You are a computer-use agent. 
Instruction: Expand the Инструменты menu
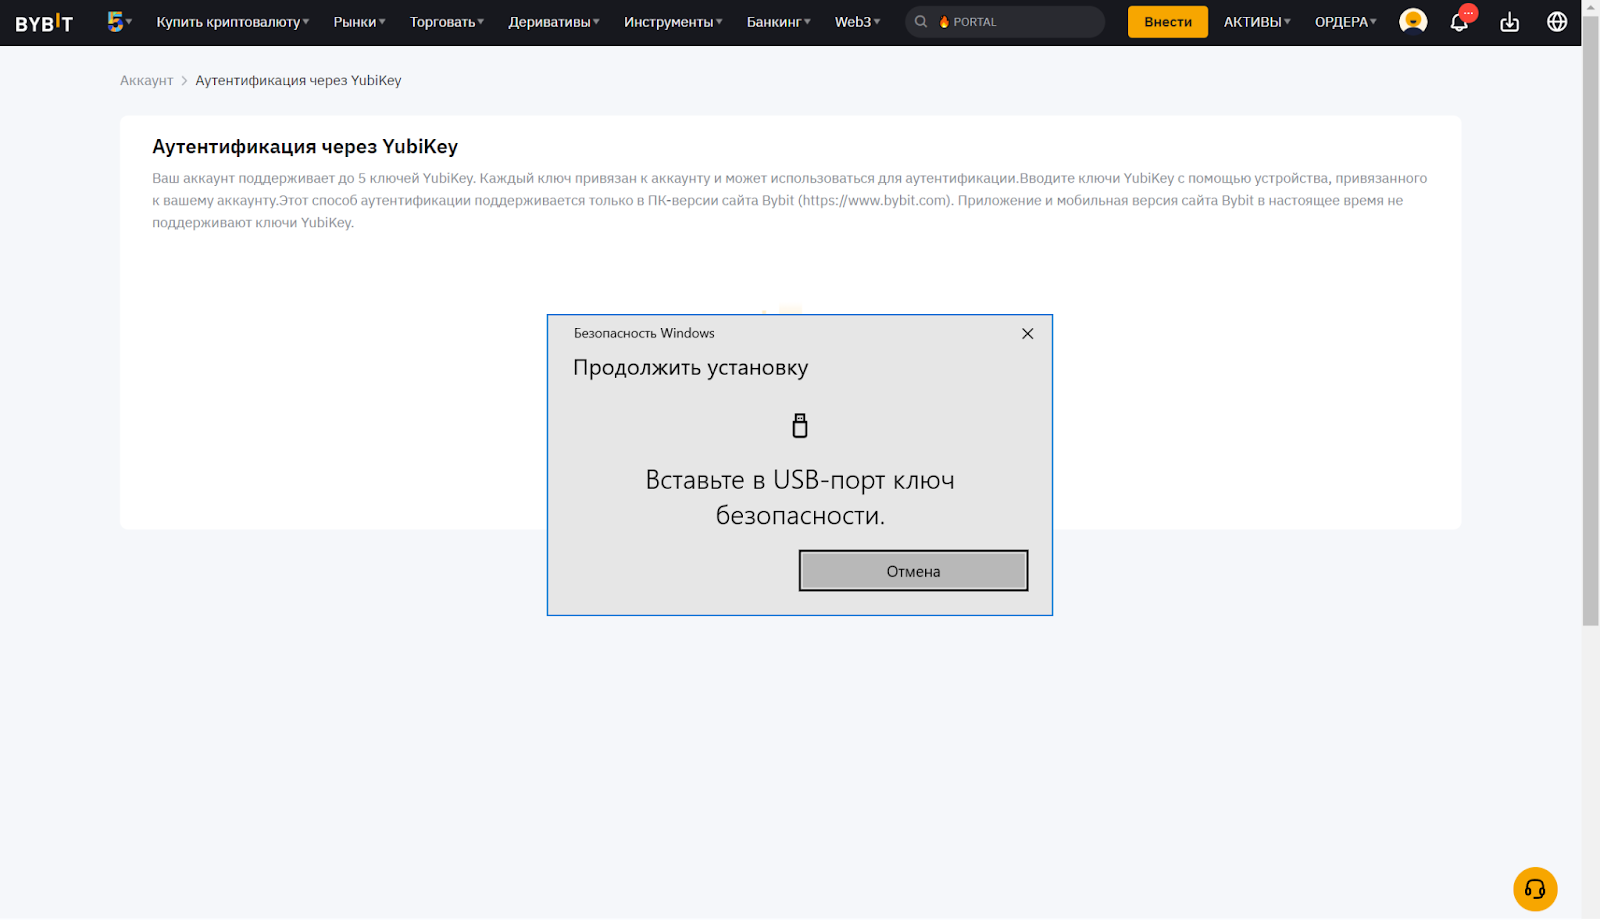[673, 22]
